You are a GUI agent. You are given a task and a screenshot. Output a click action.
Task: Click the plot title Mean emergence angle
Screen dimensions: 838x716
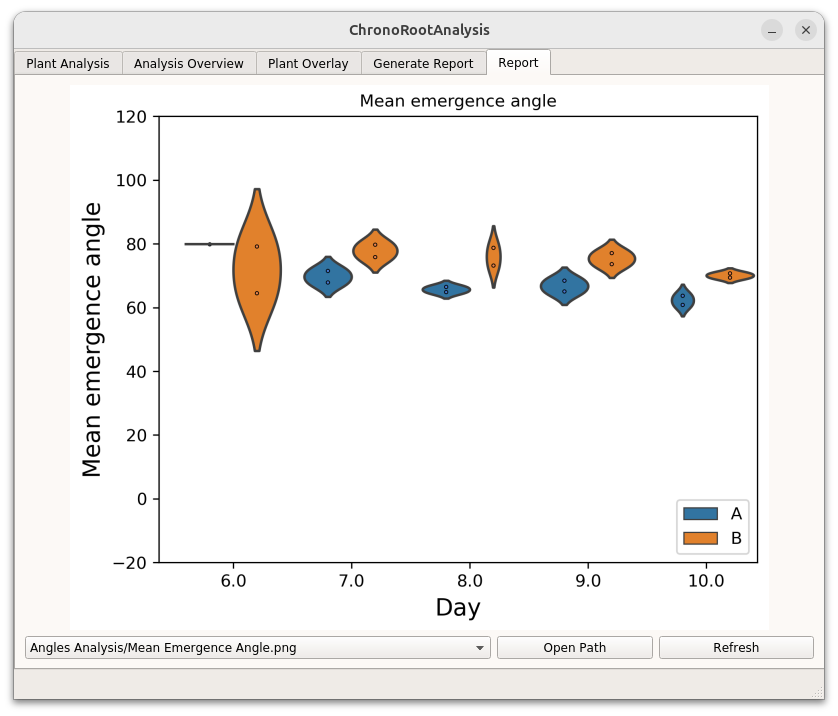coord(458,101)
